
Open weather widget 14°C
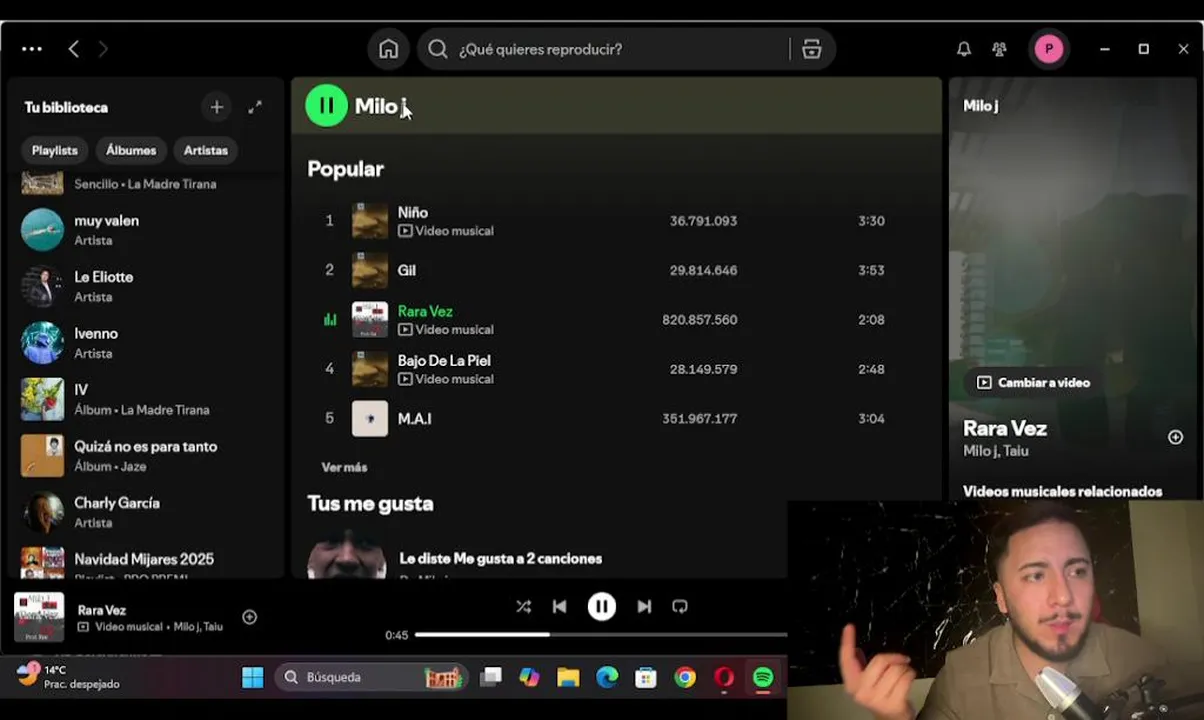point(68,677)
